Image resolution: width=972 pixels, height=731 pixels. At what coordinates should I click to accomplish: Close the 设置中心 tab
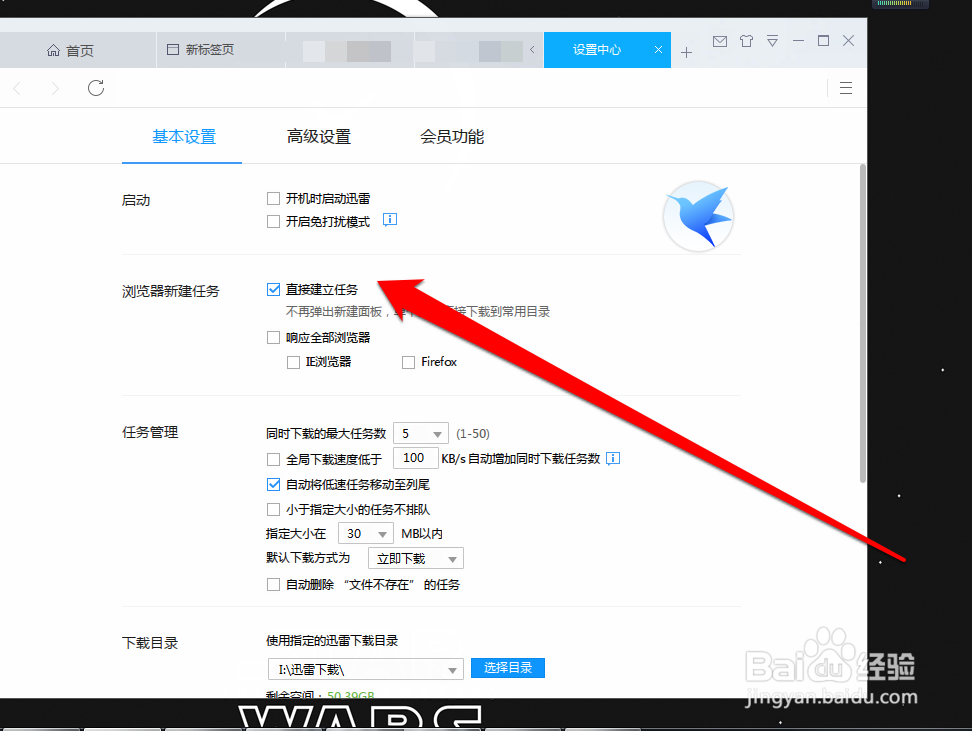658,50
